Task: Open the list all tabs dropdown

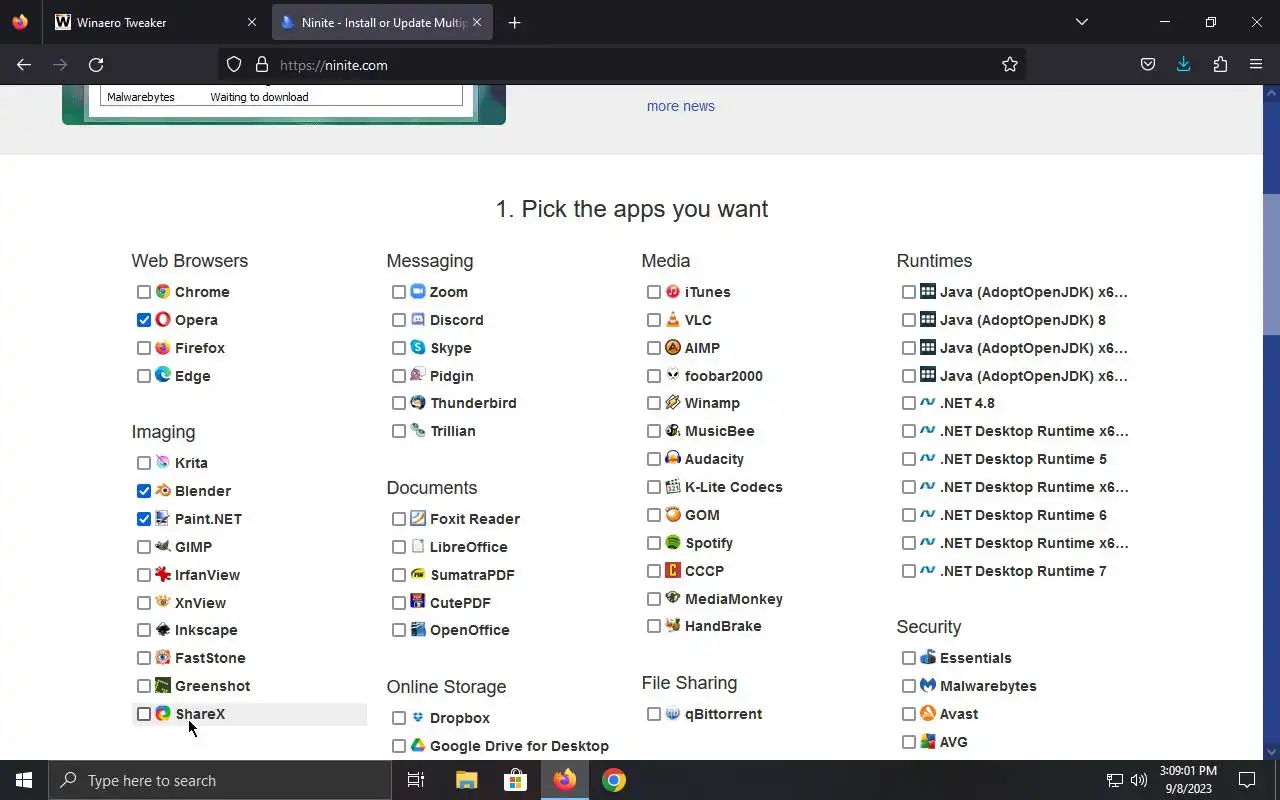Action: 1081,22
